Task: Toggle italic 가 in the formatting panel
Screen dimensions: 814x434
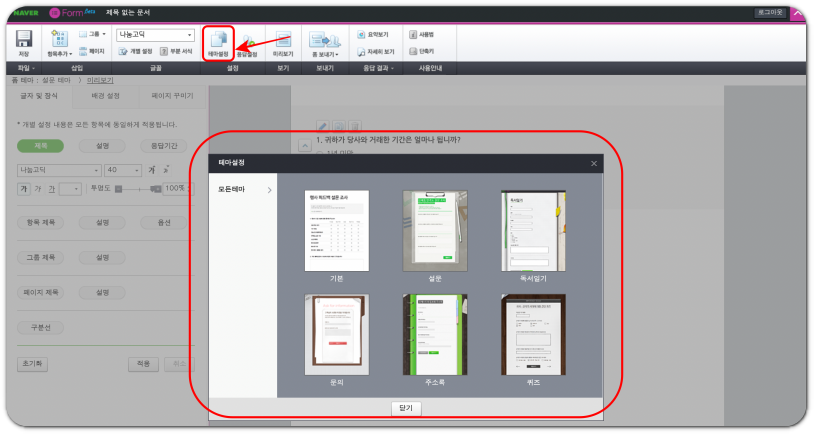Action: click(37, 189)
